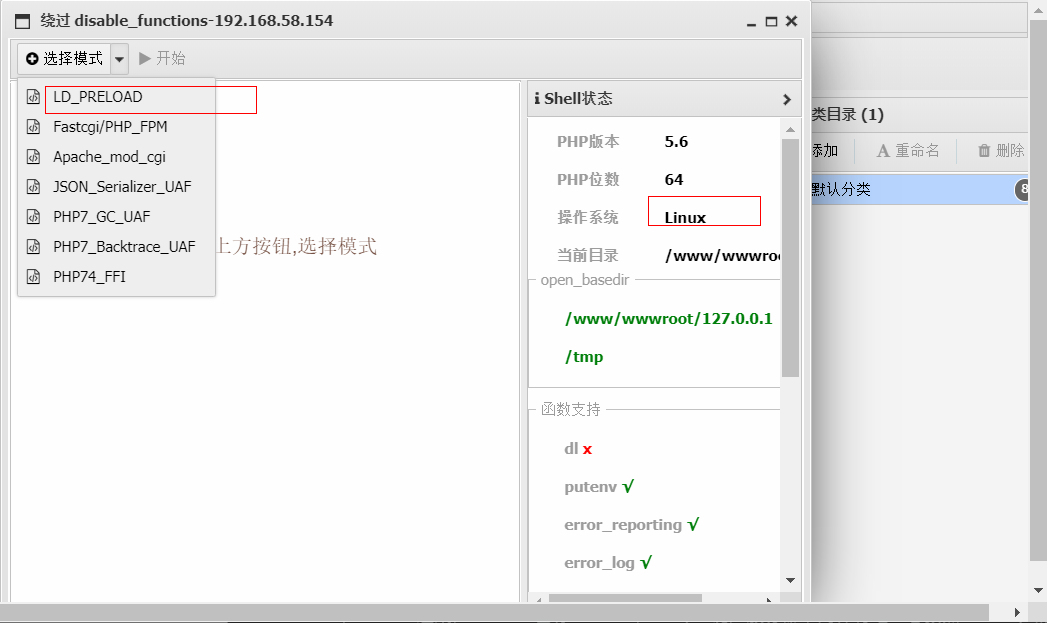This screenshot has height=623, width=1047.
Task: Collapse the Shell状态 panel chevron
Action: coord(787,98)
